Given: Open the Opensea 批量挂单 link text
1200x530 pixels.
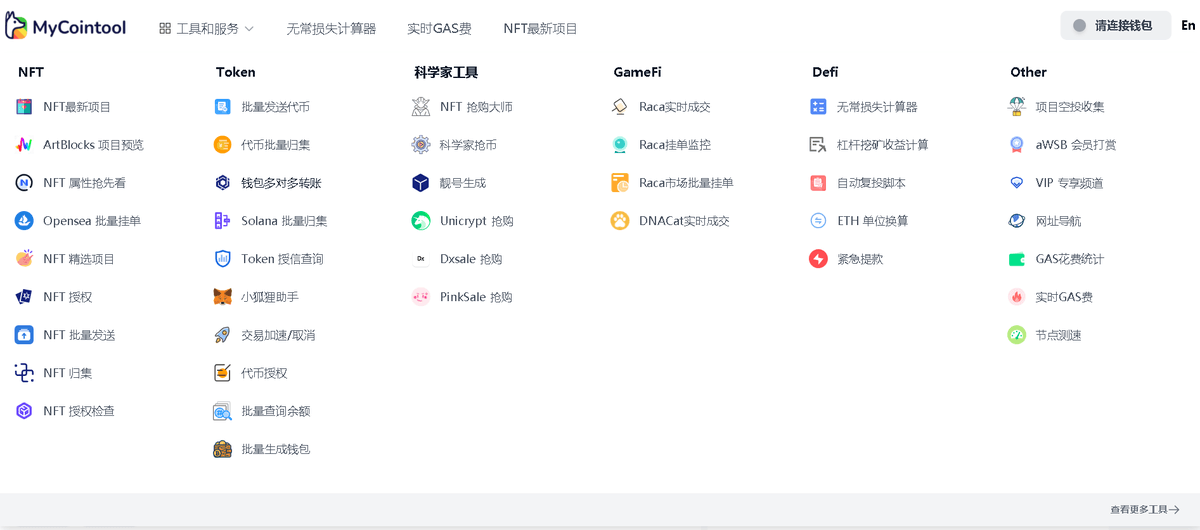Looking at the screenshot, I should tap(92, 221).
